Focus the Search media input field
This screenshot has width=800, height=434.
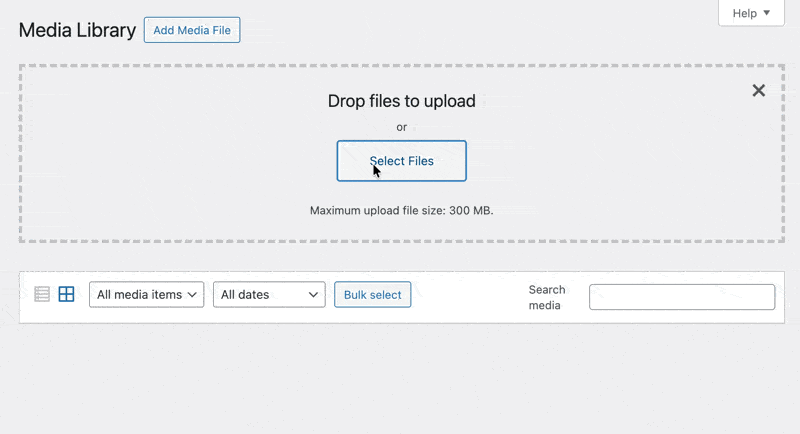point(682,297)
